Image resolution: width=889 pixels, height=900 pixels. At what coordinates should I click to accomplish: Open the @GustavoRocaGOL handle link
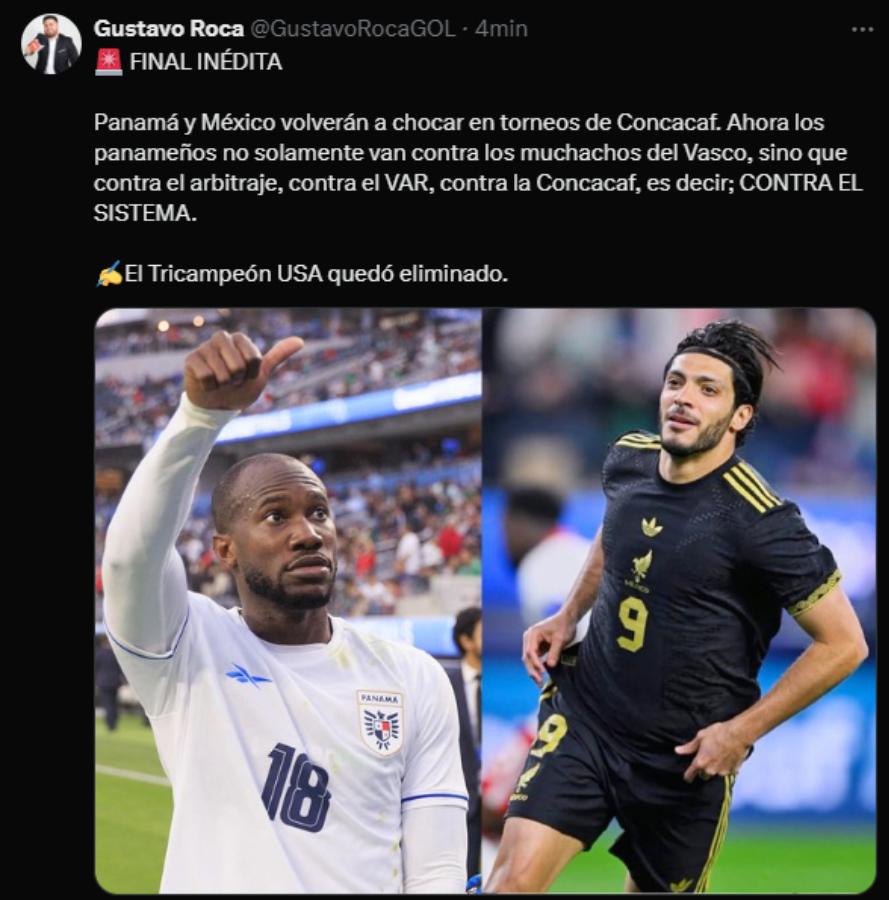[x=353, y=28]
